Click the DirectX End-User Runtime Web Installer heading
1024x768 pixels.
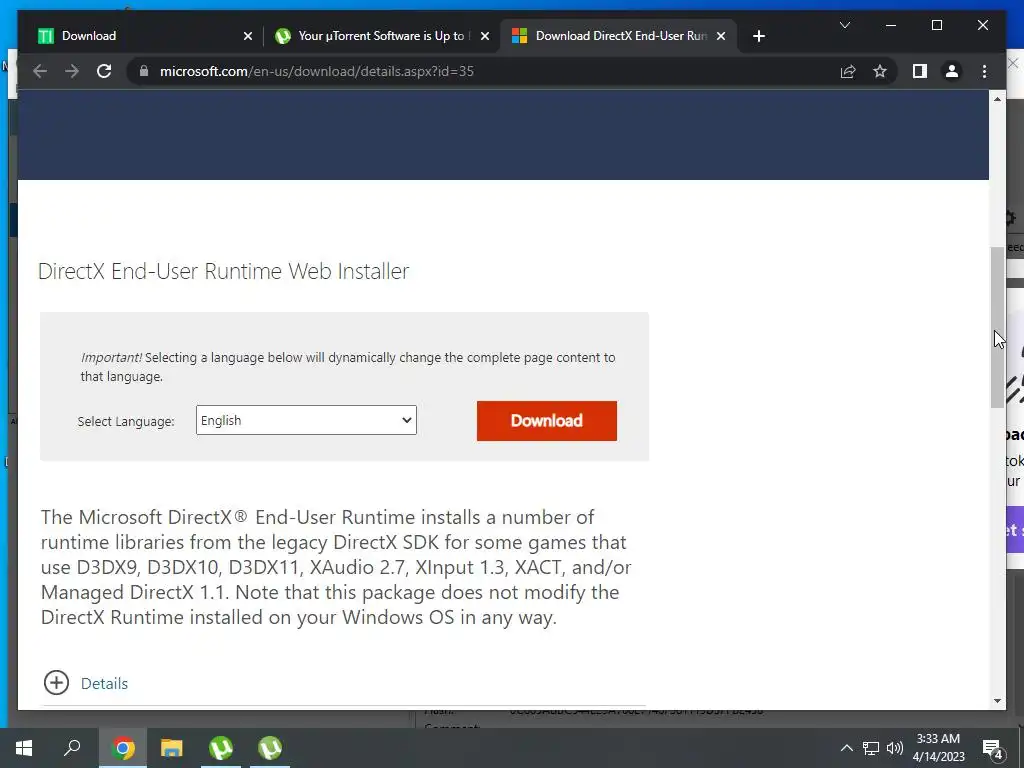(223, 271)
